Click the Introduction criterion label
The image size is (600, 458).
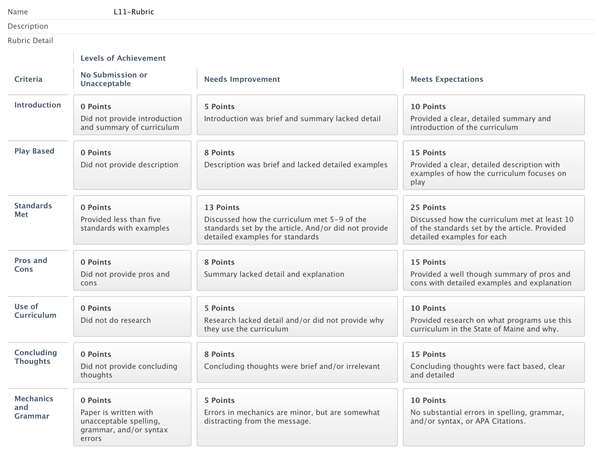tap(38, 105)
